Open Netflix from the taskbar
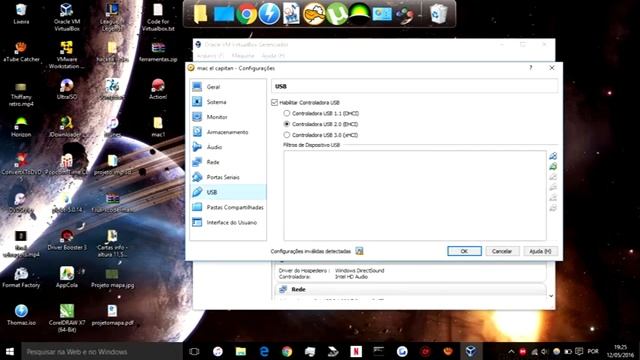The height and width of the screenshot is (360, 640). click(x=356, y=351)
